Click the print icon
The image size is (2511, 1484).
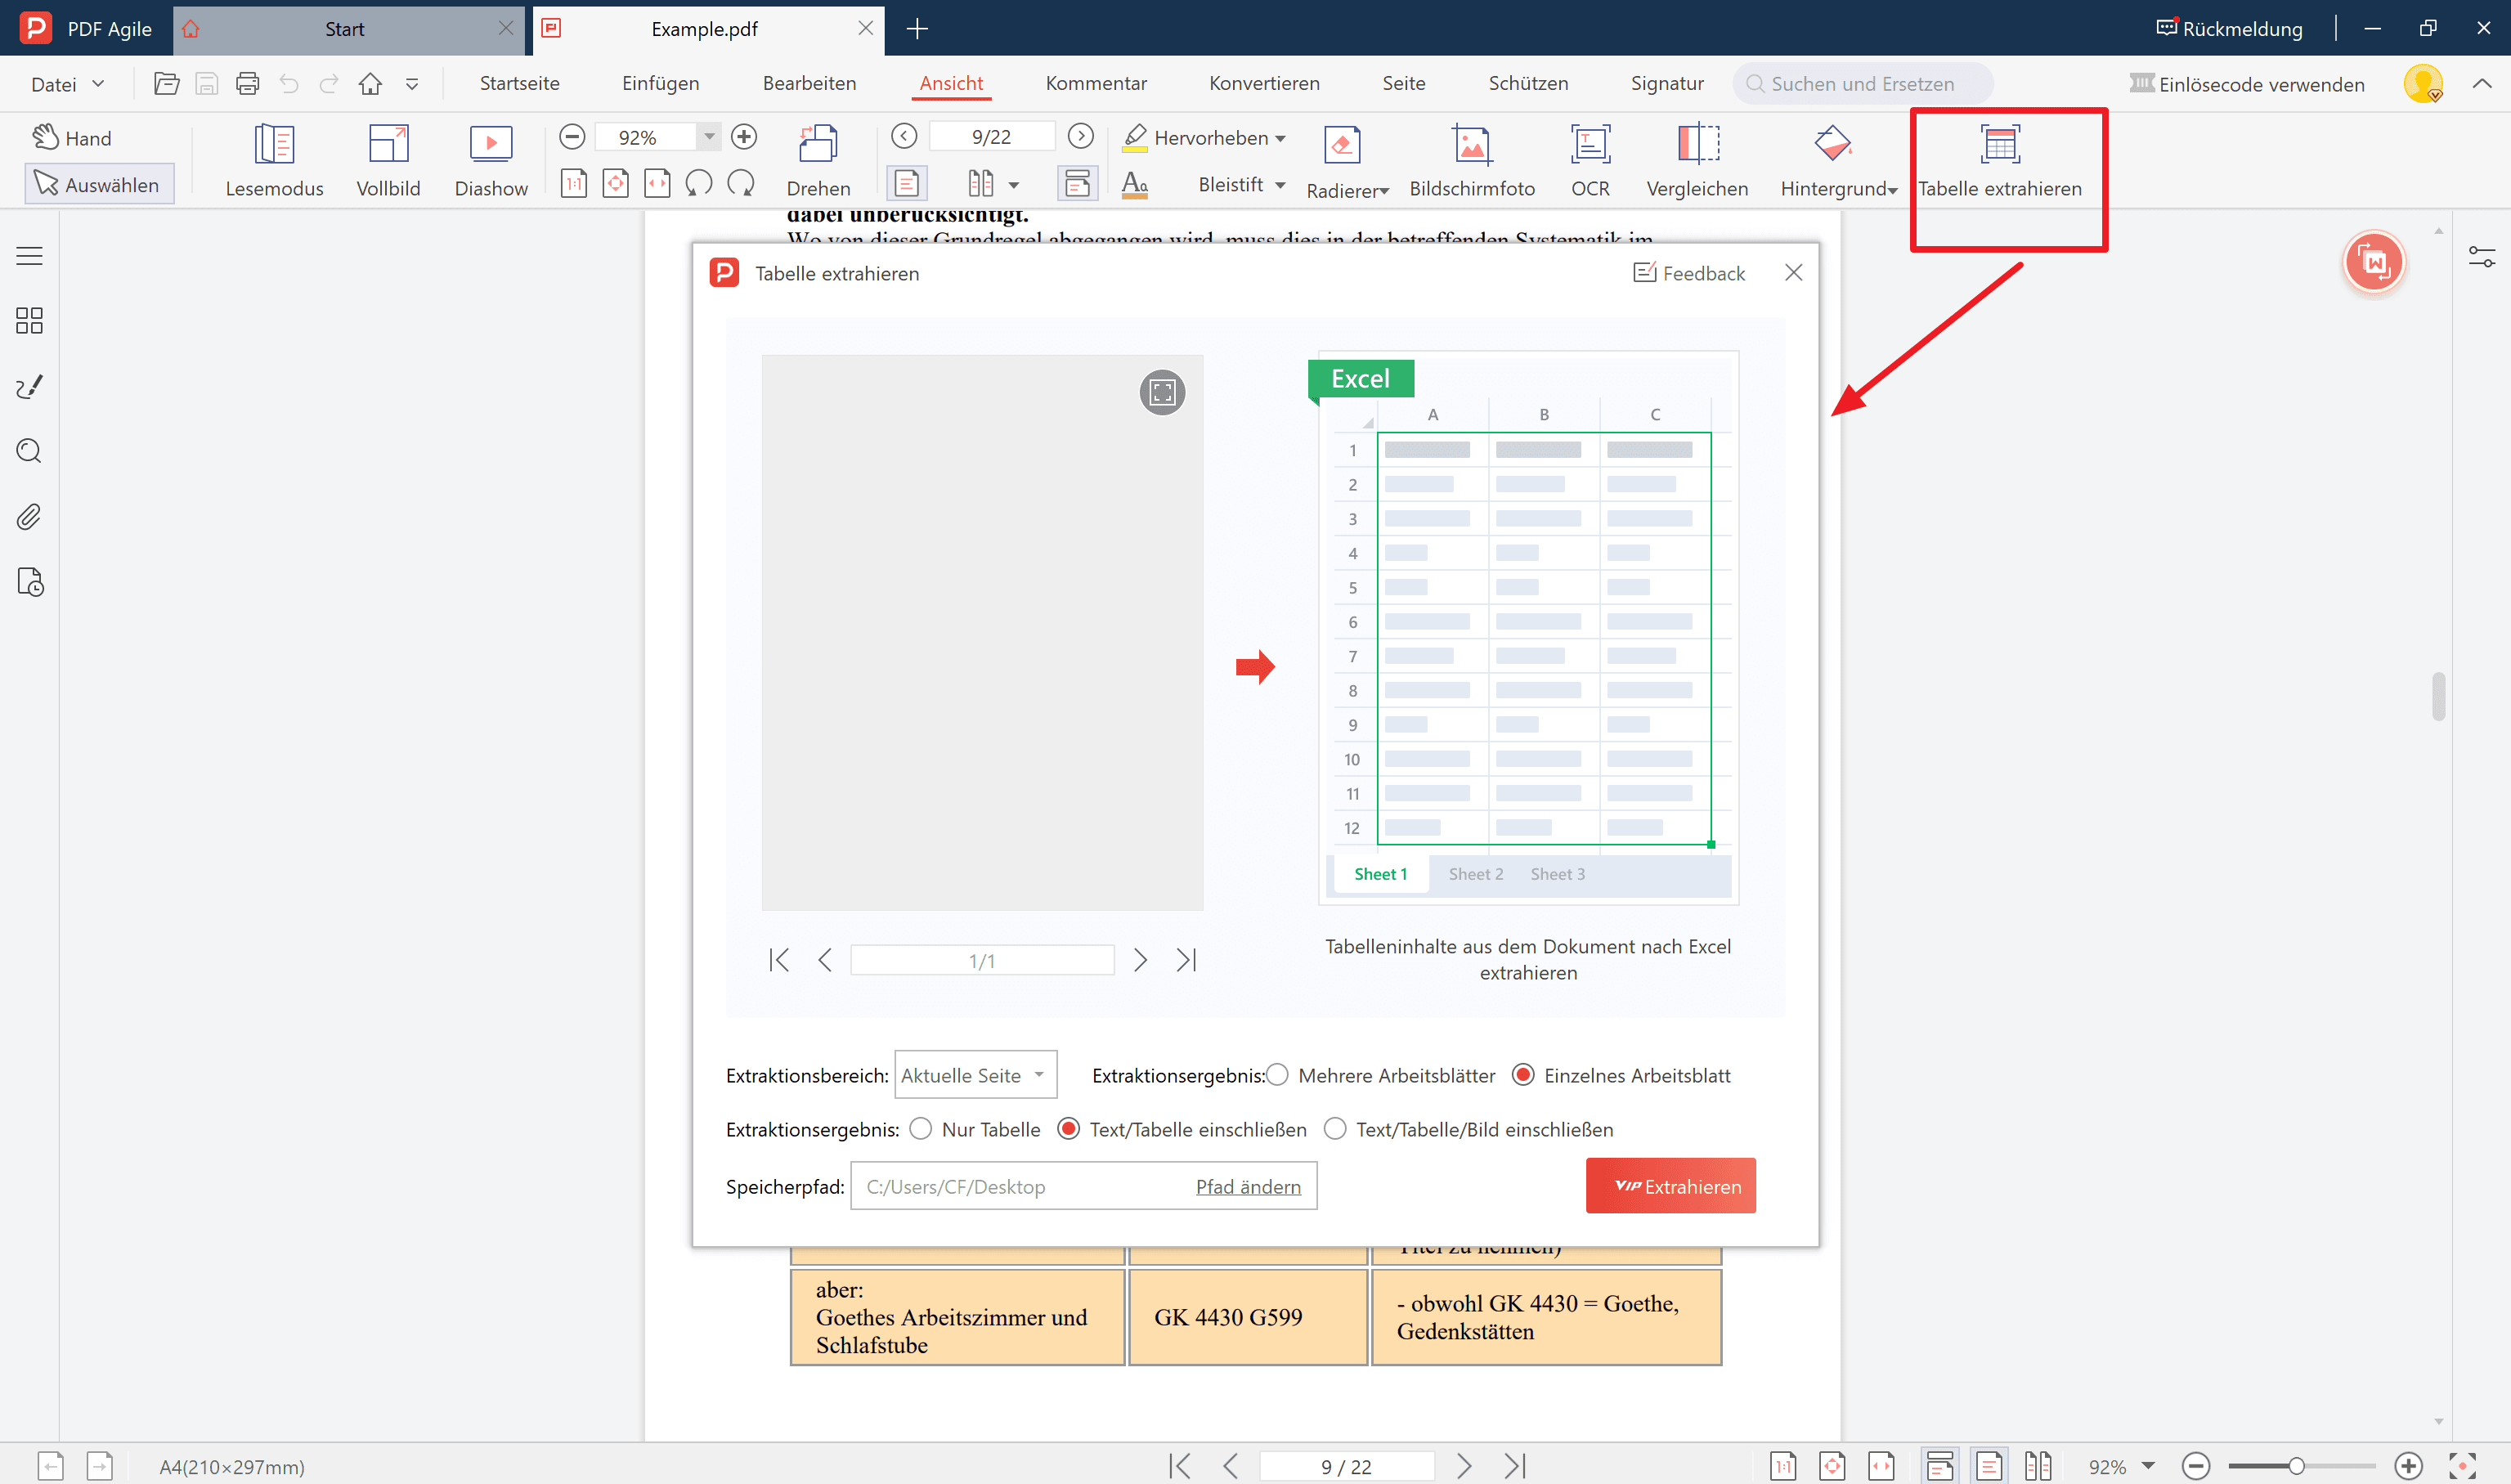247,84
